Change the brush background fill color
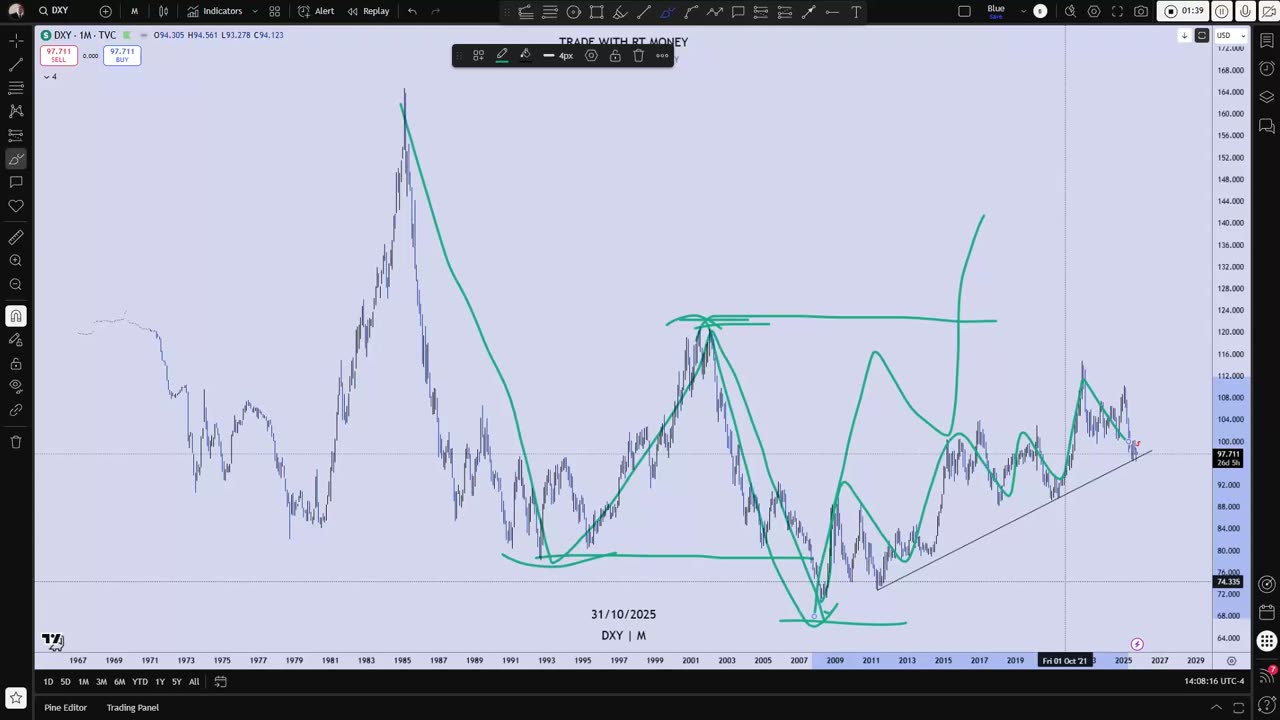 (x=525, y=56)
